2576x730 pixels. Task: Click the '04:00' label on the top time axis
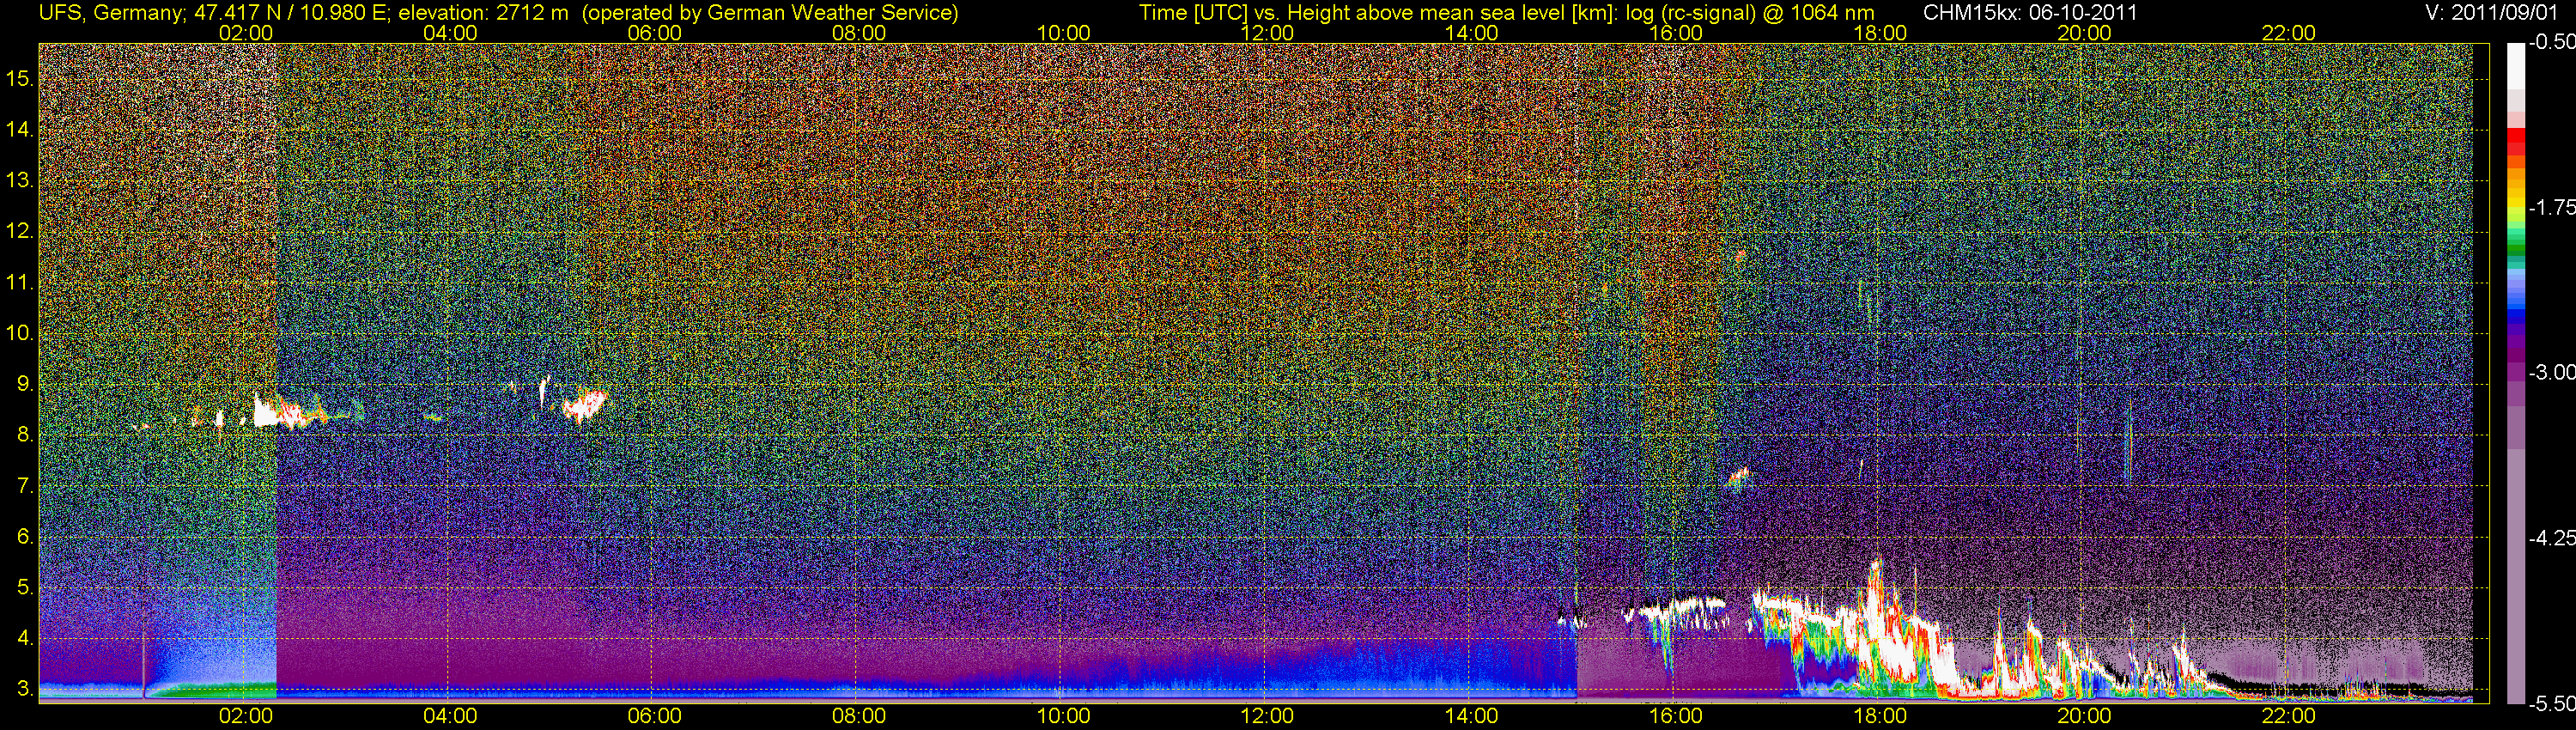tap(450, 33)
